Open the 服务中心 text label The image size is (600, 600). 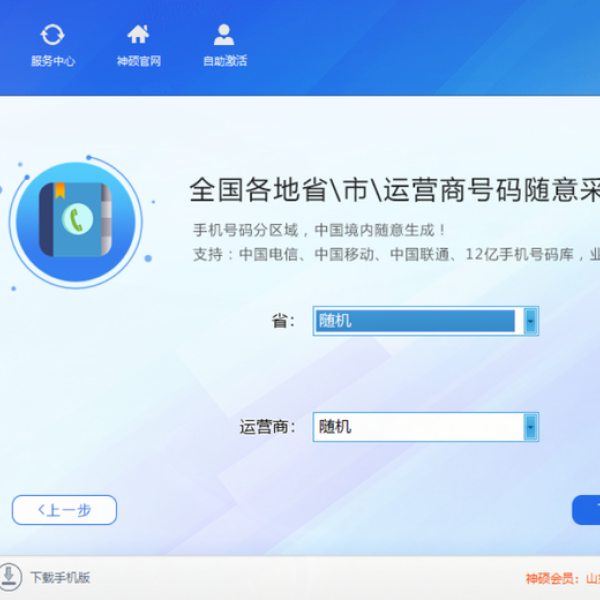click(x=53, y=61)
